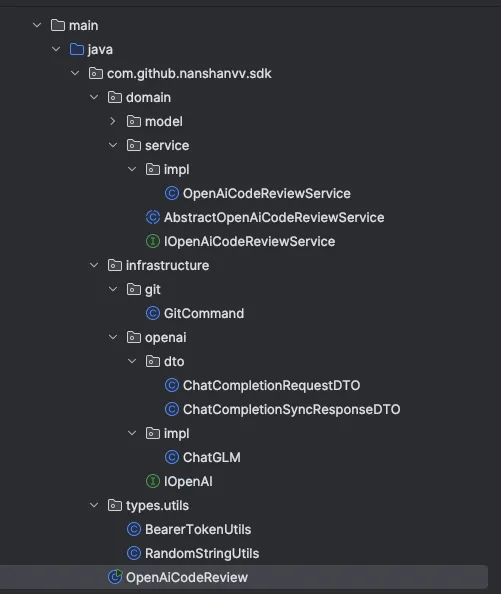This screenshot has height=594, width=501.
Task: Select ChatCompletionSyncResponseDTO file
Action: click(x=291, y=410)
